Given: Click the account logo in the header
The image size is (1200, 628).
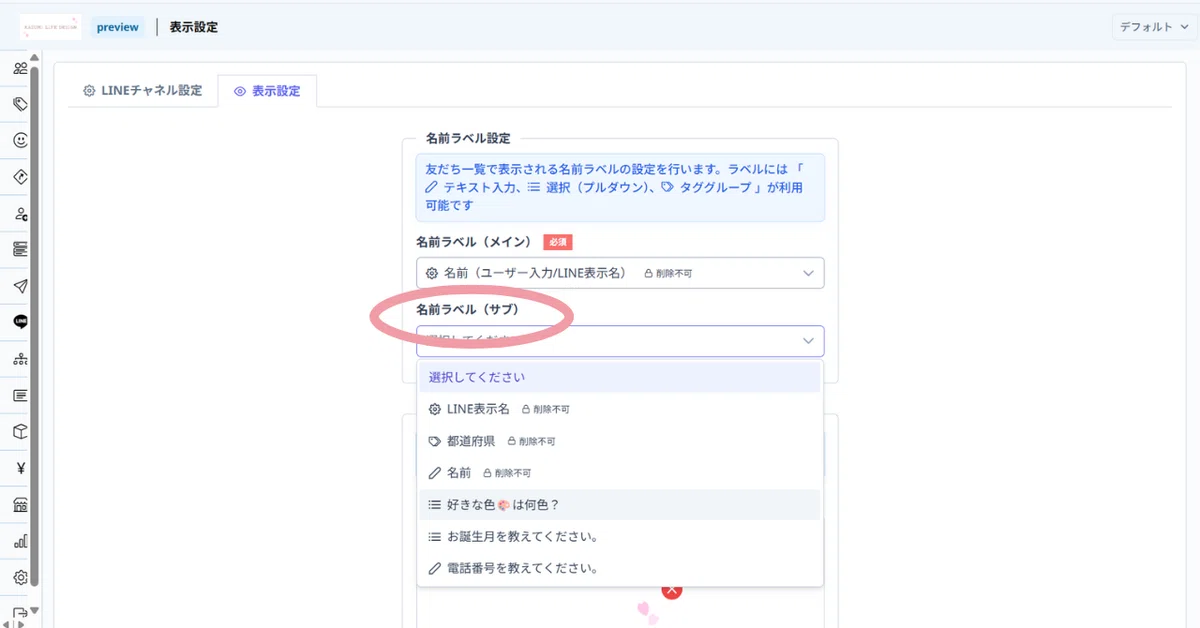Looking at the screenshot, I should tap(50, 27).
